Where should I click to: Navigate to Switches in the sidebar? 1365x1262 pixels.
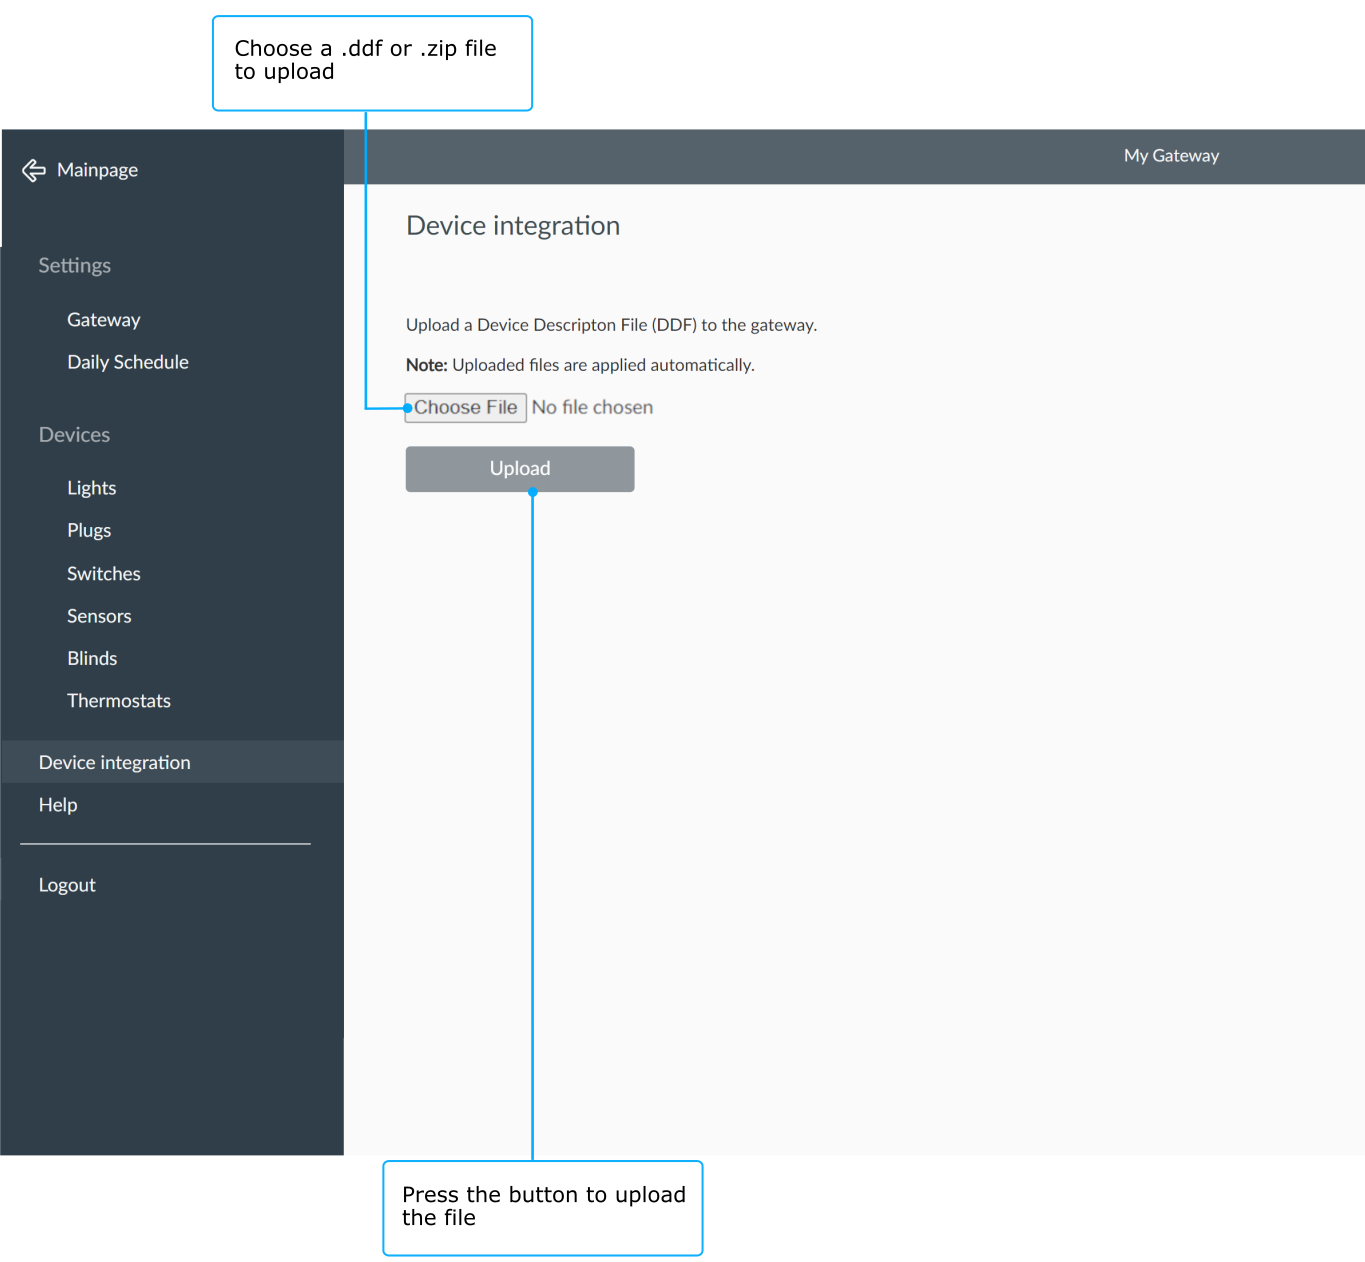pos(104,574)
